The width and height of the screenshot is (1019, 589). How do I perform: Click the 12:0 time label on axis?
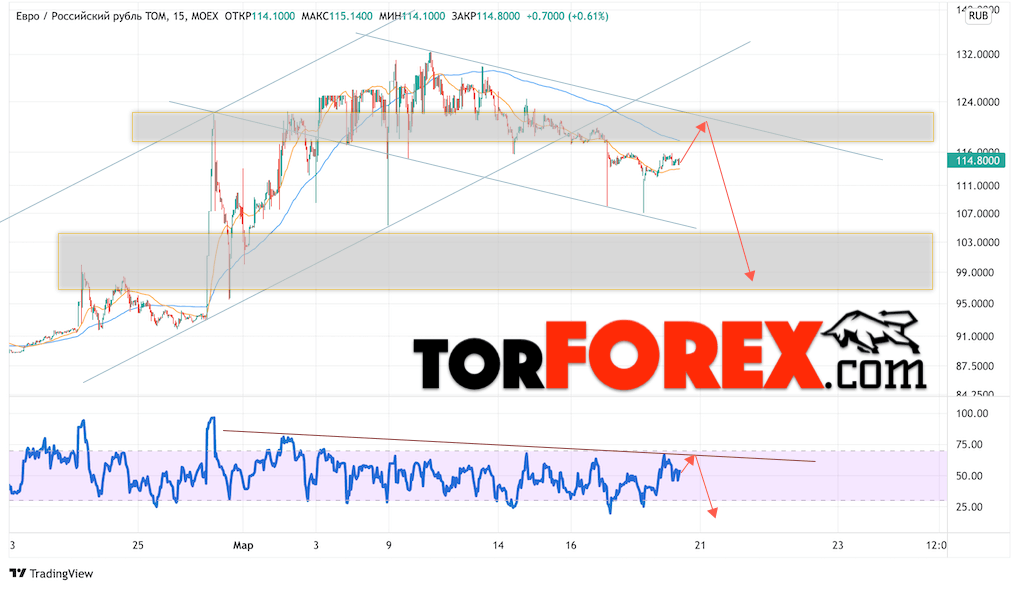click(936, 545)
